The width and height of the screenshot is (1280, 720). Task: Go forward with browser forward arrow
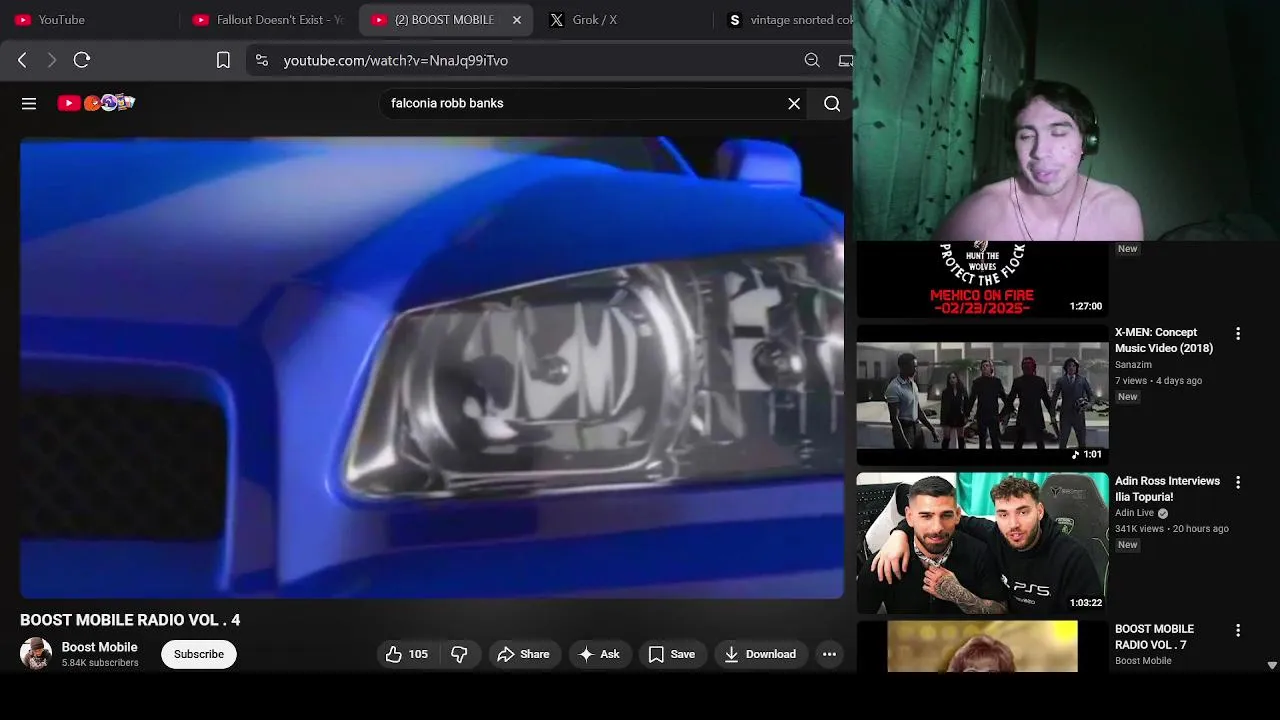click(52, 60)
